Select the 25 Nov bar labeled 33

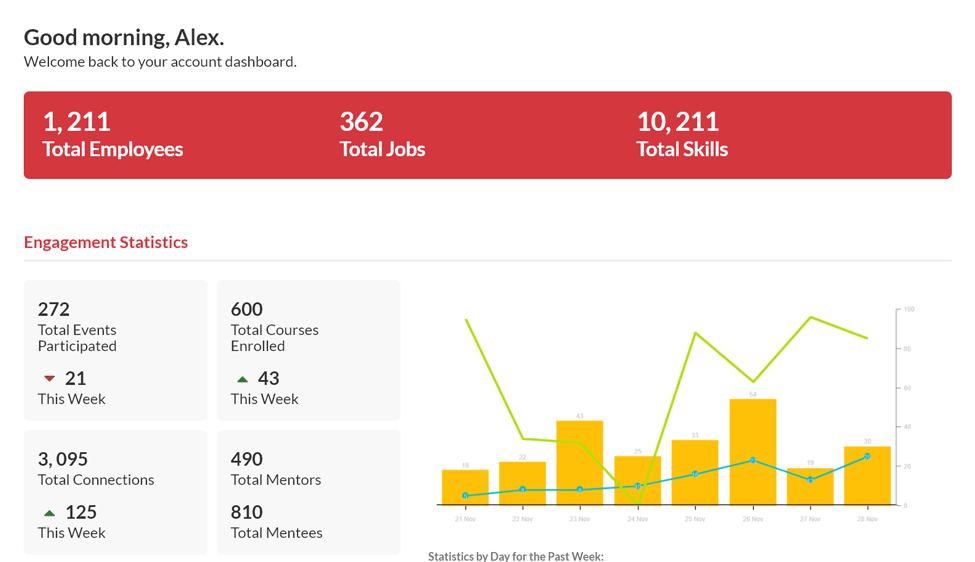[695, 472]
